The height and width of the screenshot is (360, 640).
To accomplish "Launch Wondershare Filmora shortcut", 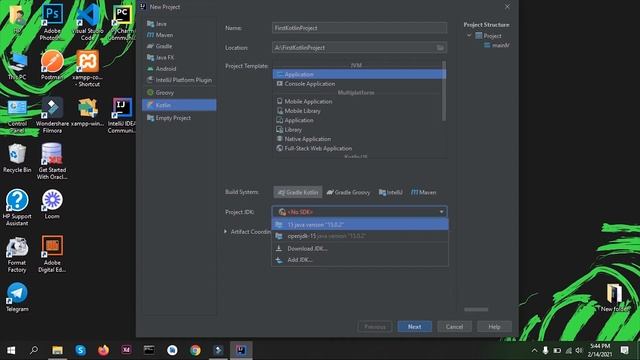I will pyautogui.click(x=52, y=115).
